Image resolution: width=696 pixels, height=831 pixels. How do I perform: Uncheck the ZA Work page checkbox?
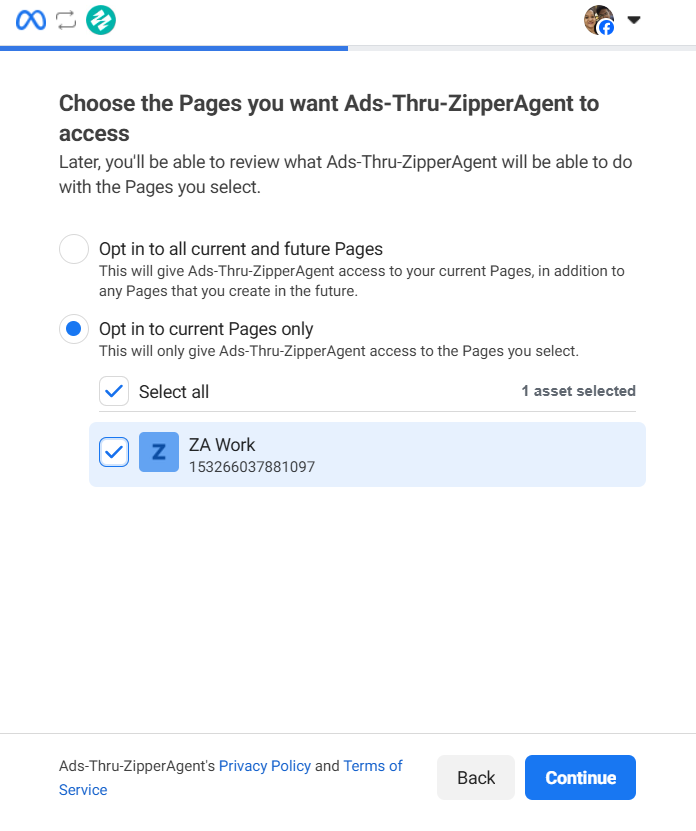tap(114, 452)
